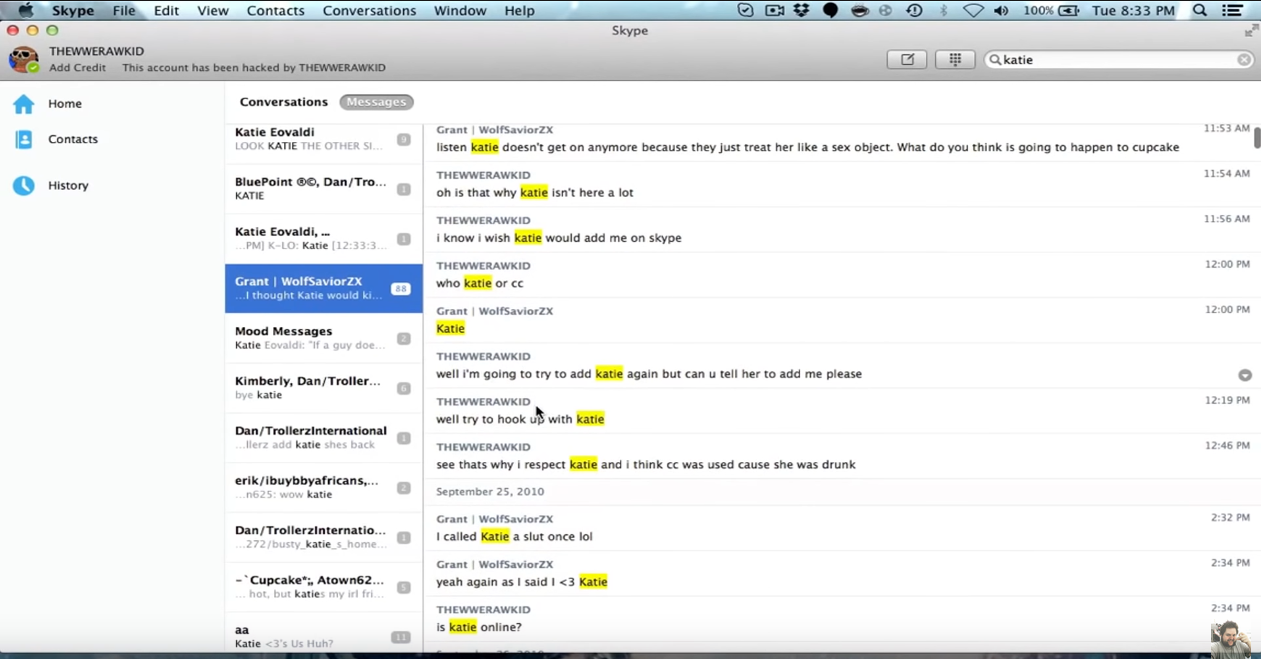This screenshot has height=659, width=1261.
Task: Click the battery status icon
Action: (x=1069, y=10)
